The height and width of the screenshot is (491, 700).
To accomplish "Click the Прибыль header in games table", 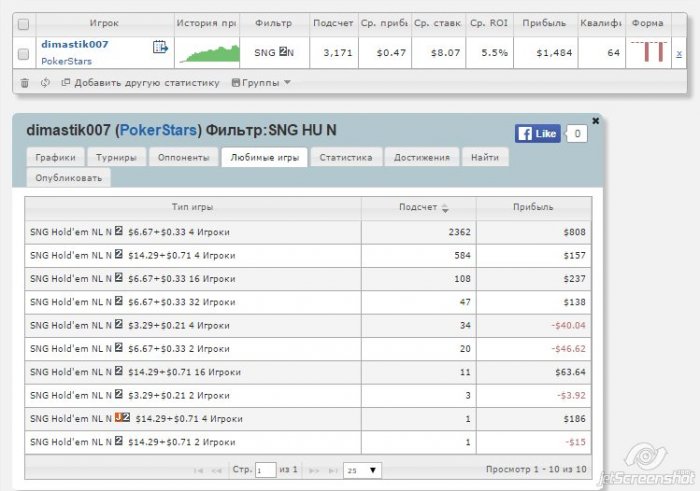I will click(533, 207).
